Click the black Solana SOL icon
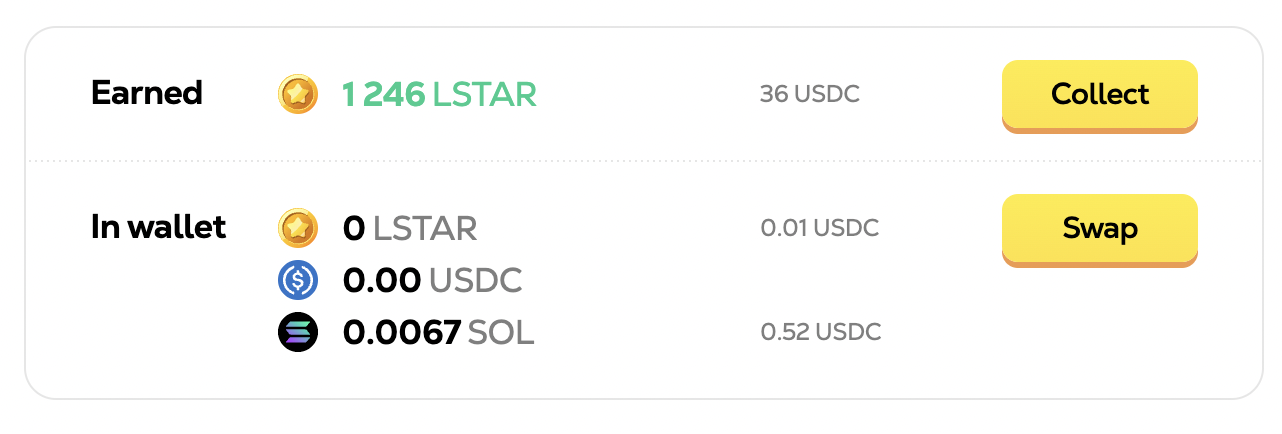Image resolution: width=1282 pixels, height=434 pixels. pyautogui.click(x=297, y=332)
